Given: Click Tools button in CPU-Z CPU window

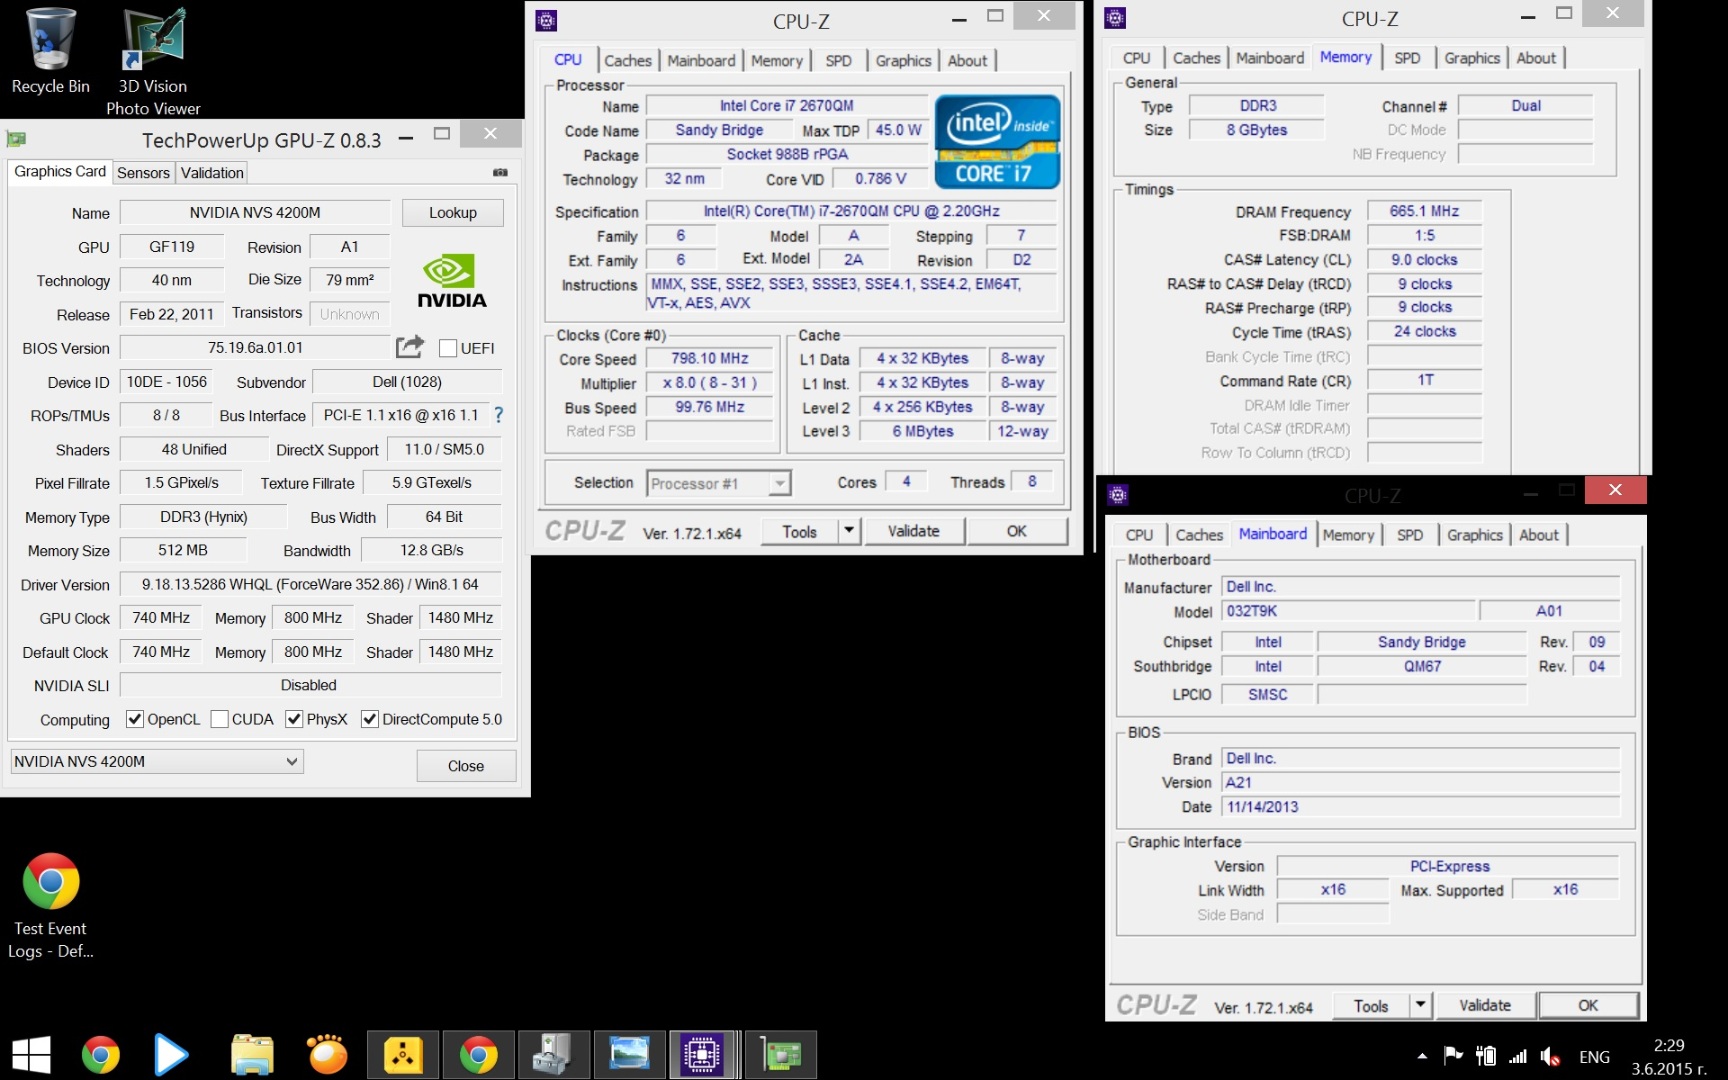Looking at the screenshot, I should pos(800,531).
